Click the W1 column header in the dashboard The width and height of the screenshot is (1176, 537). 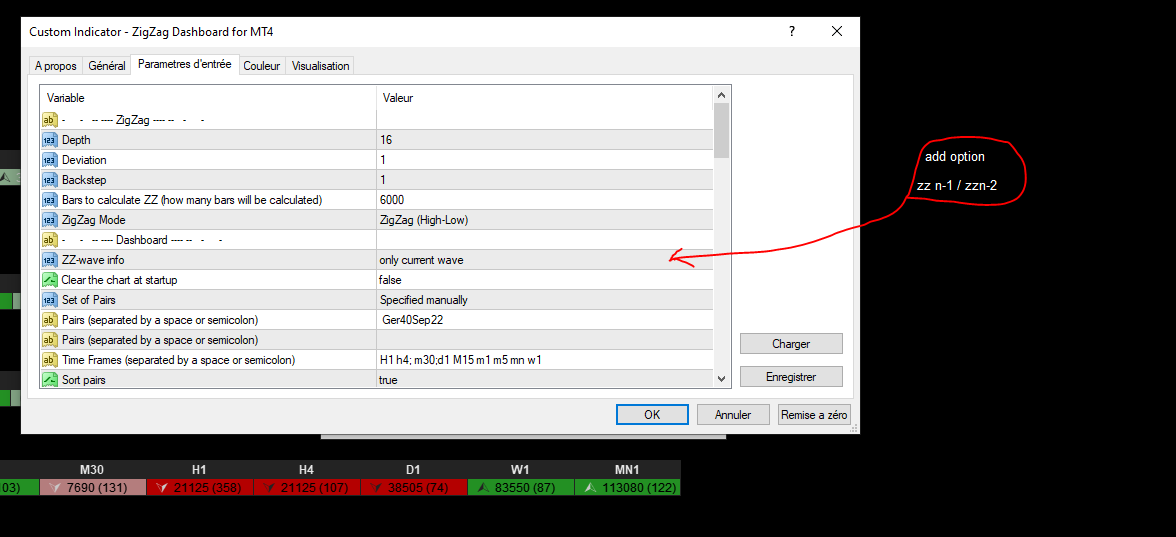pyautogui.click(x=520, y=470)
